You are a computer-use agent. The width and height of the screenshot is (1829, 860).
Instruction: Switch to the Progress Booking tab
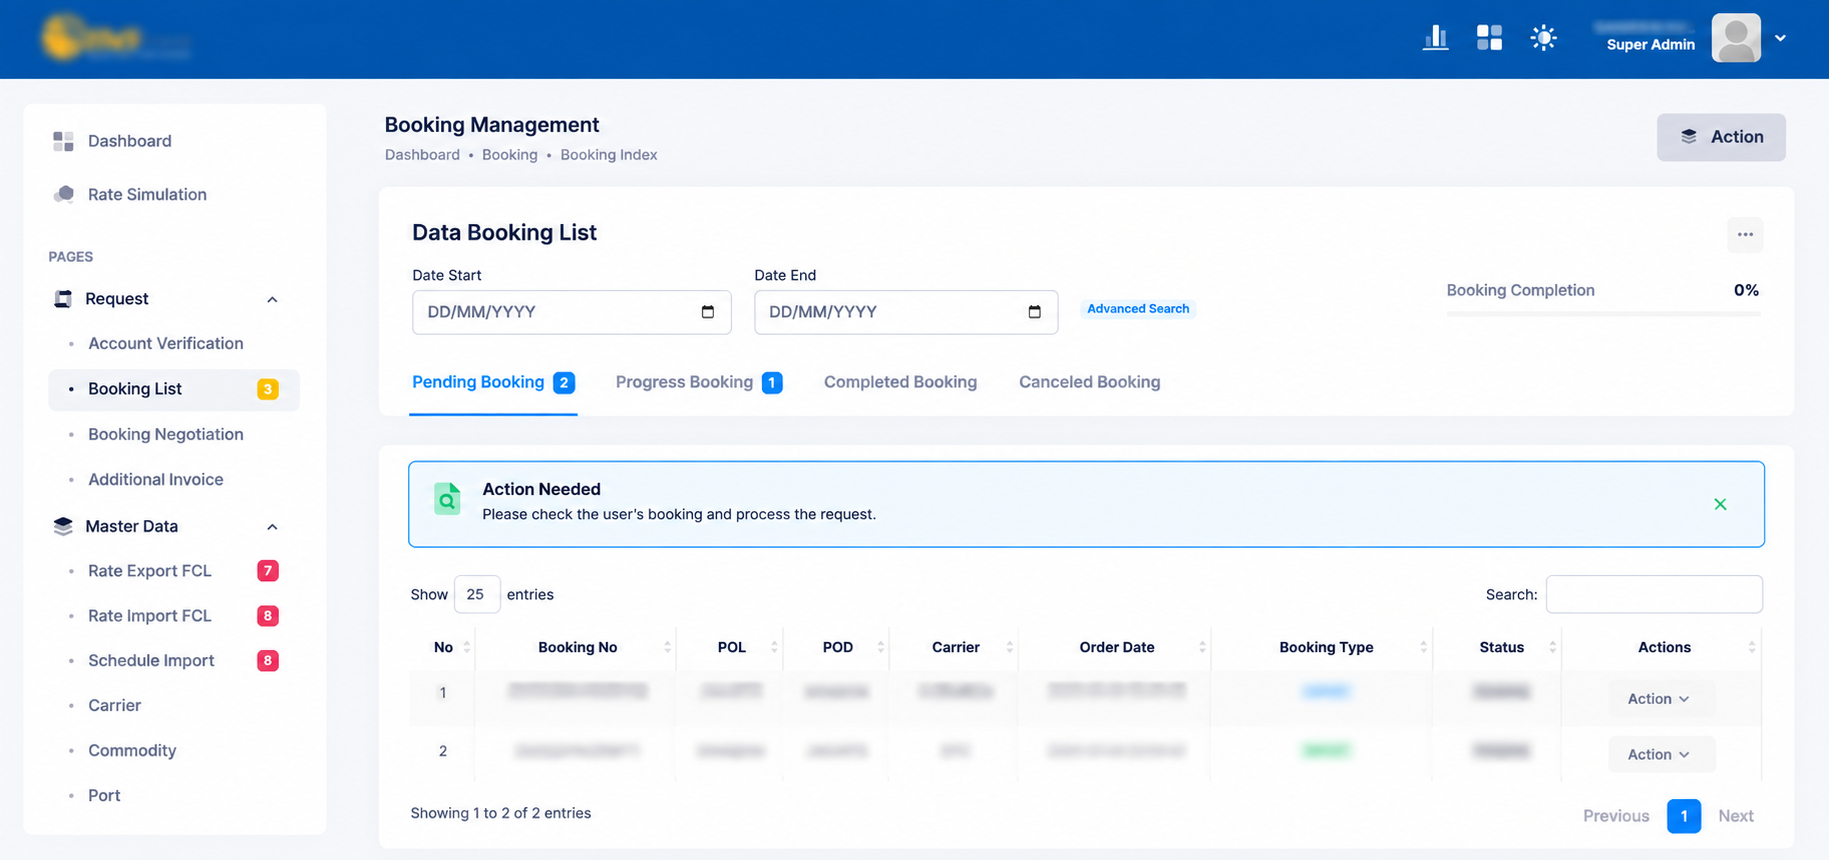tap(699, 382)
